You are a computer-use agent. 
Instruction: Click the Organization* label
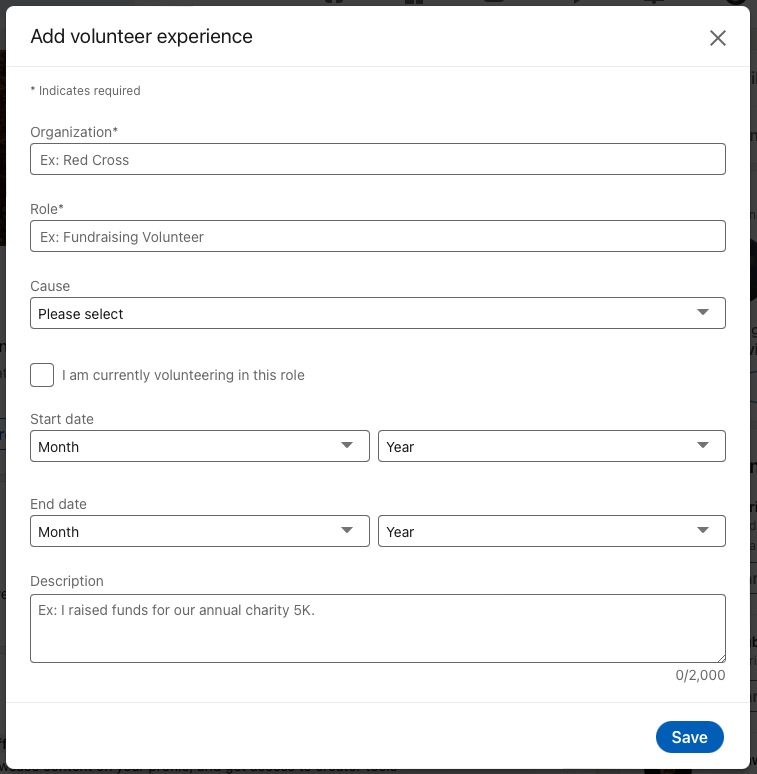[74, 132]
